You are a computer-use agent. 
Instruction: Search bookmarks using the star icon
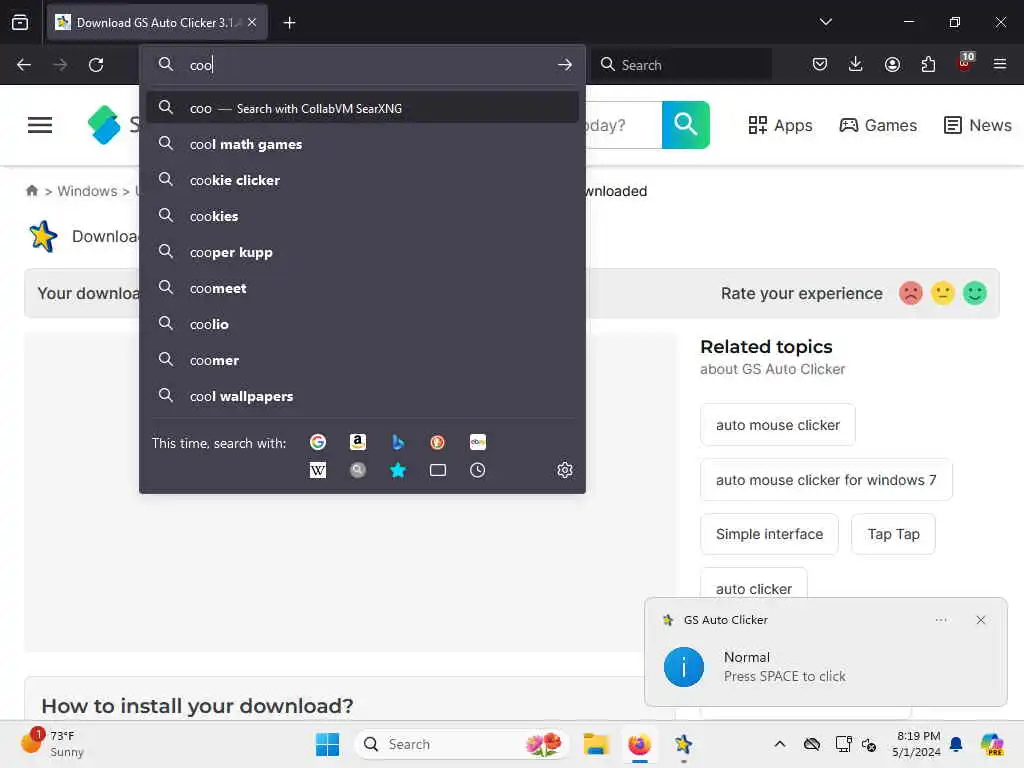tap(397, 470)
